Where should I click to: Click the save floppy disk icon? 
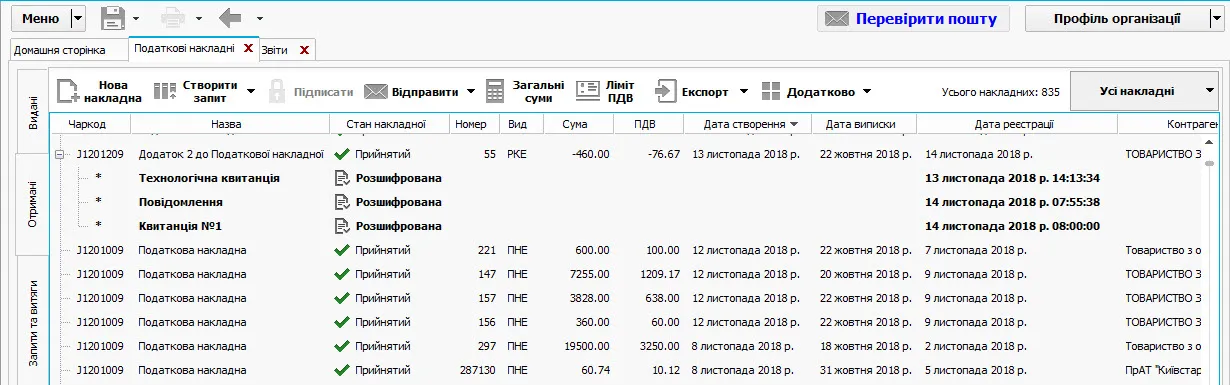click(113, 18)
